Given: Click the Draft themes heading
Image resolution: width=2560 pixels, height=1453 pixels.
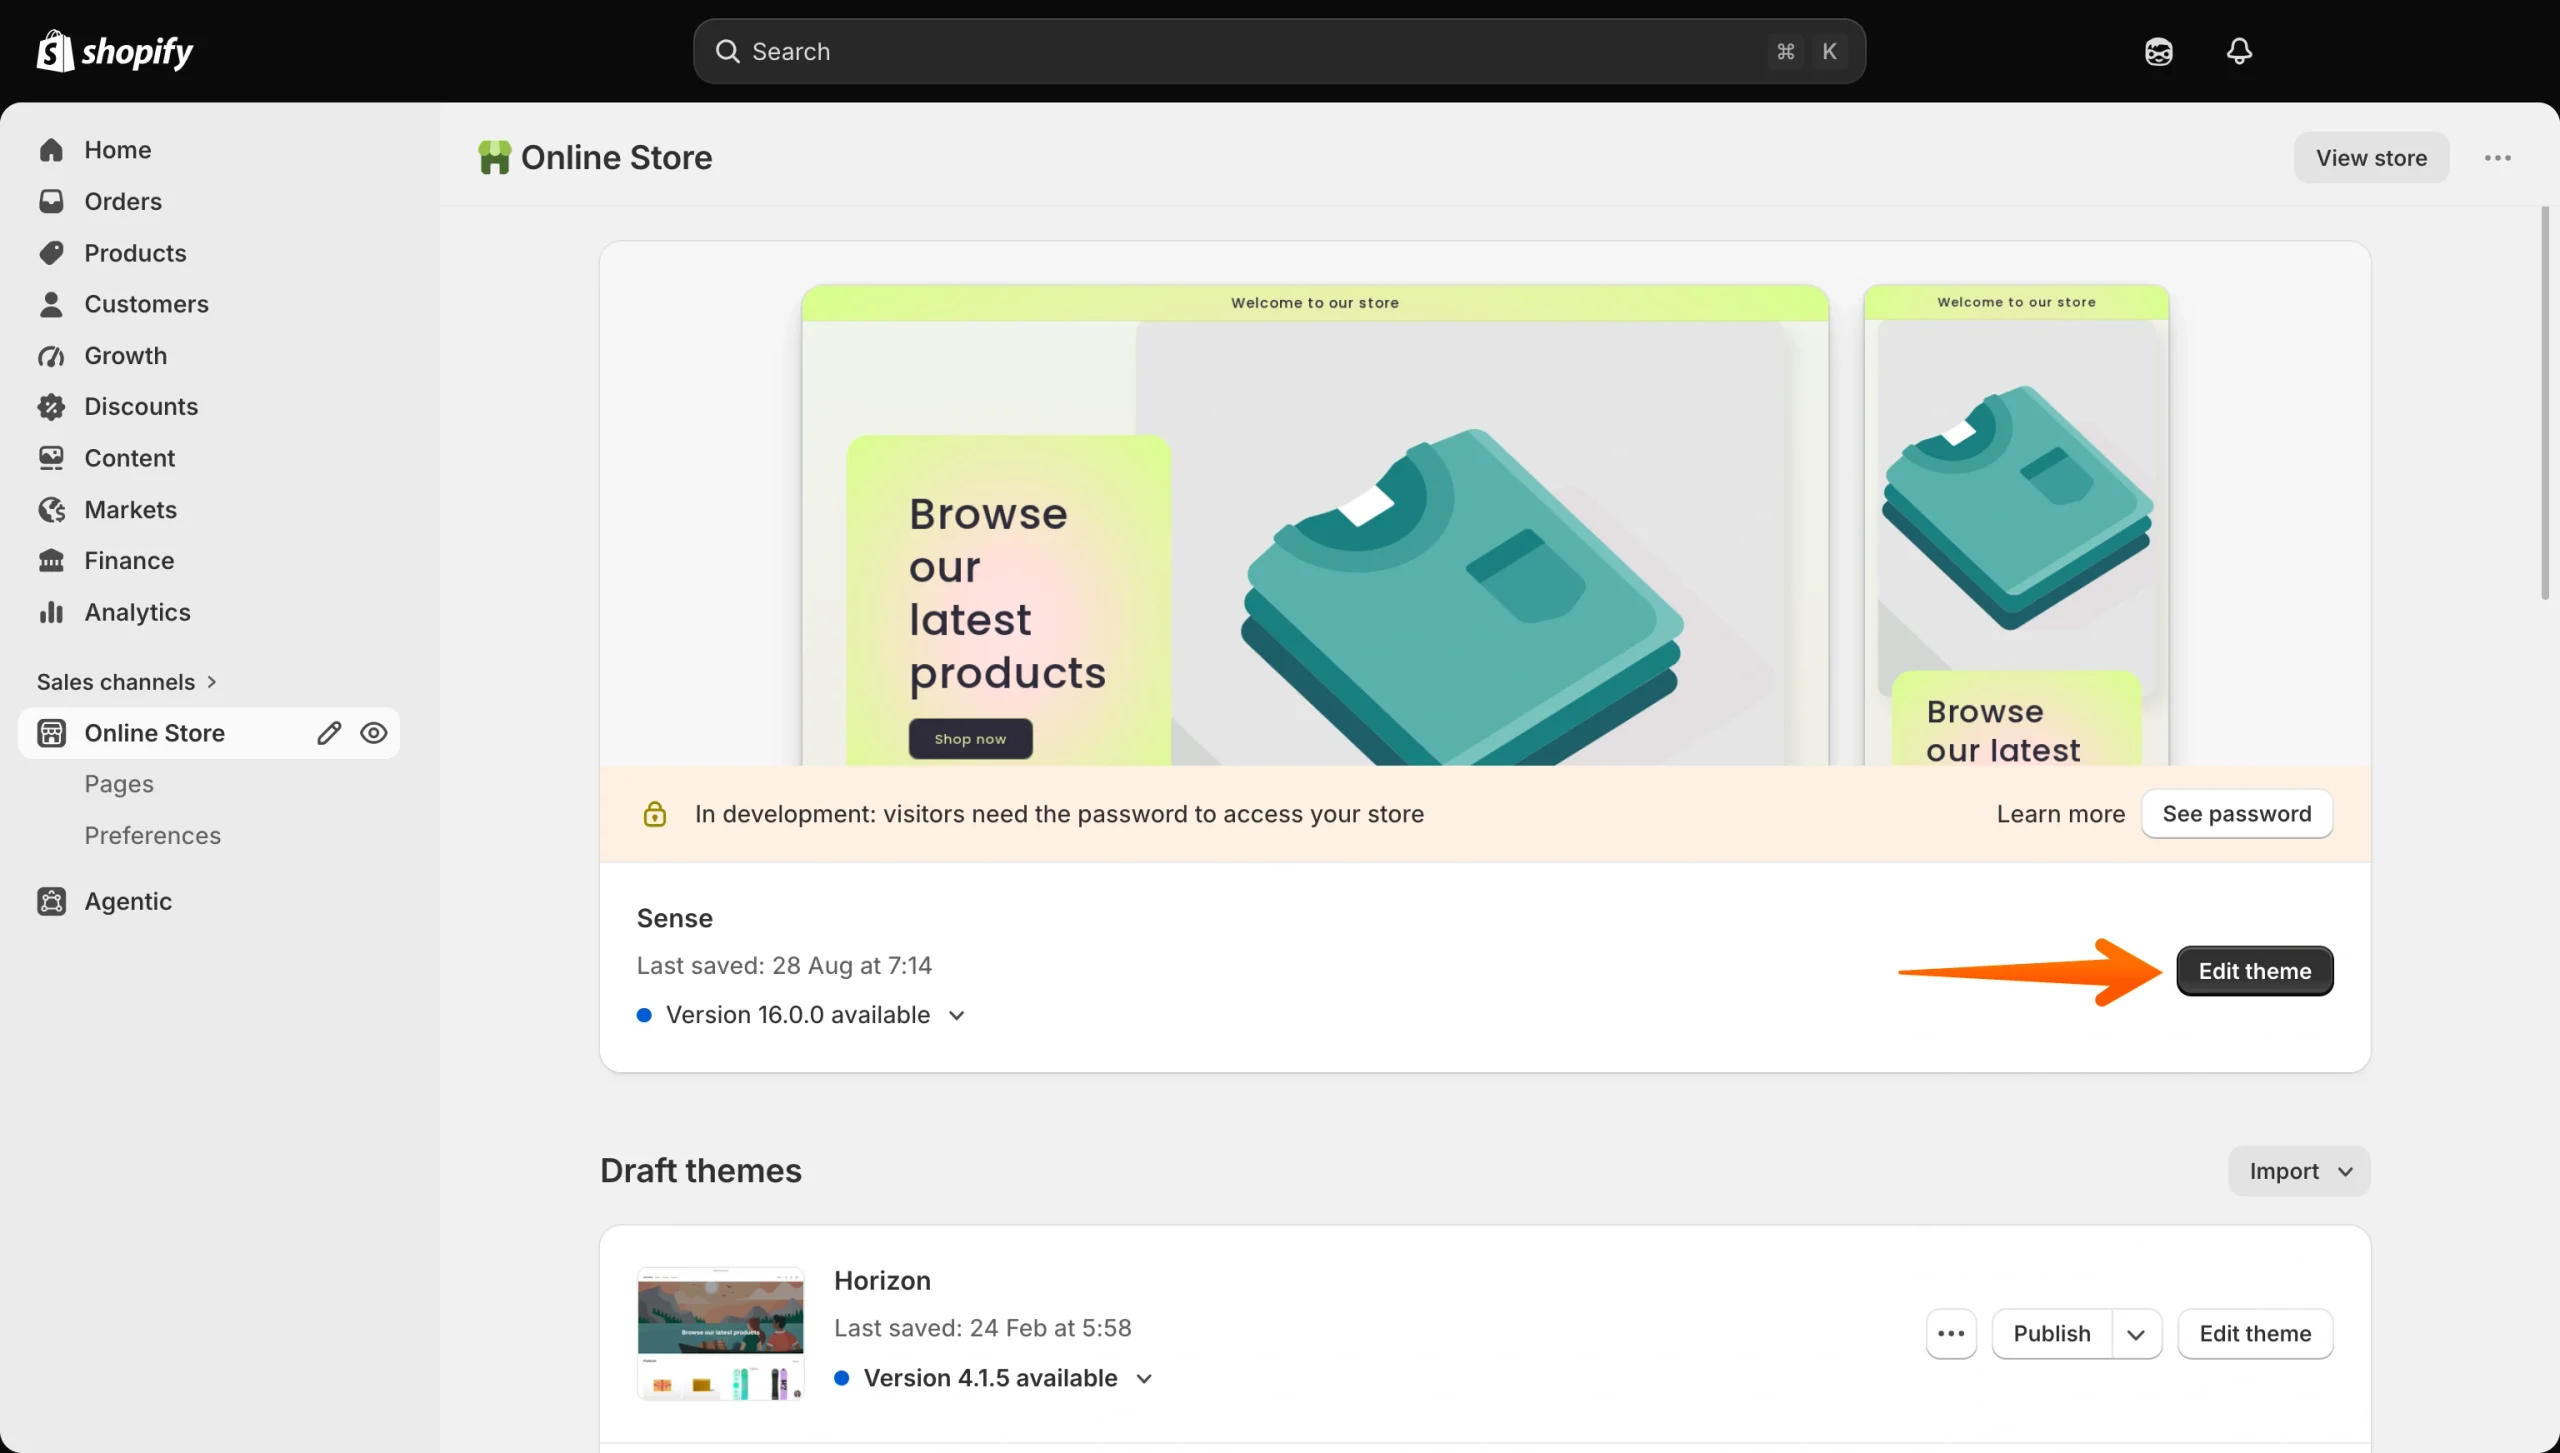Looking at the screenshot, I should point(701,1171).
